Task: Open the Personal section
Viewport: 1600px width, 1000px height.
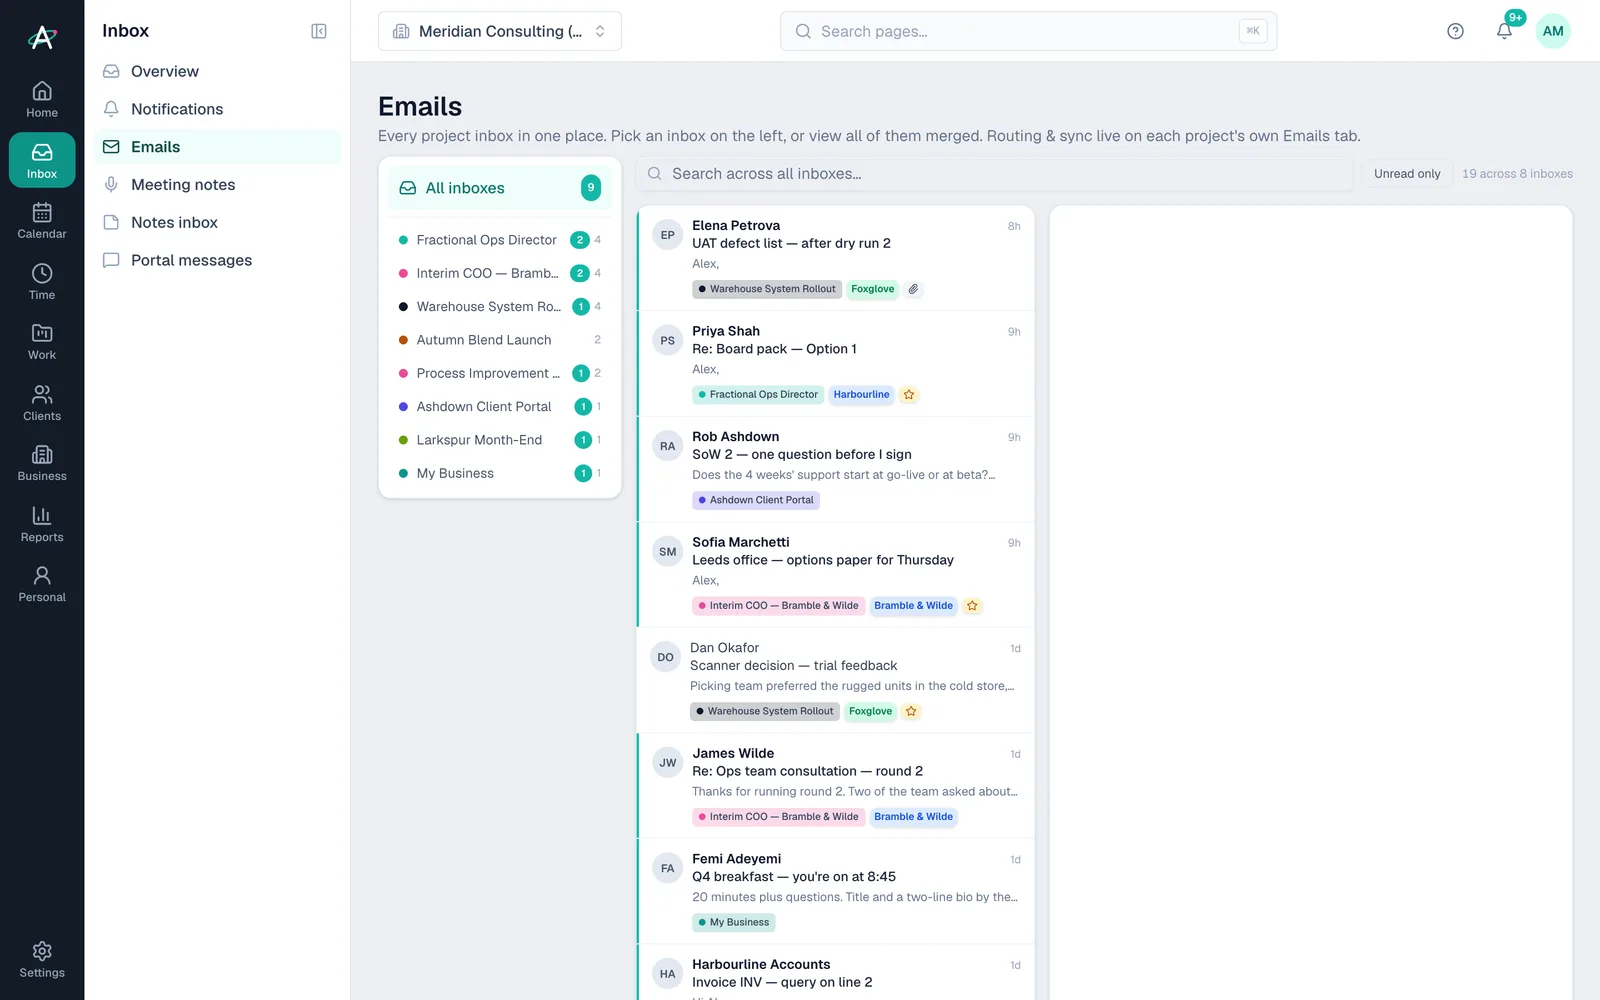Action: (x=42, y=584)
